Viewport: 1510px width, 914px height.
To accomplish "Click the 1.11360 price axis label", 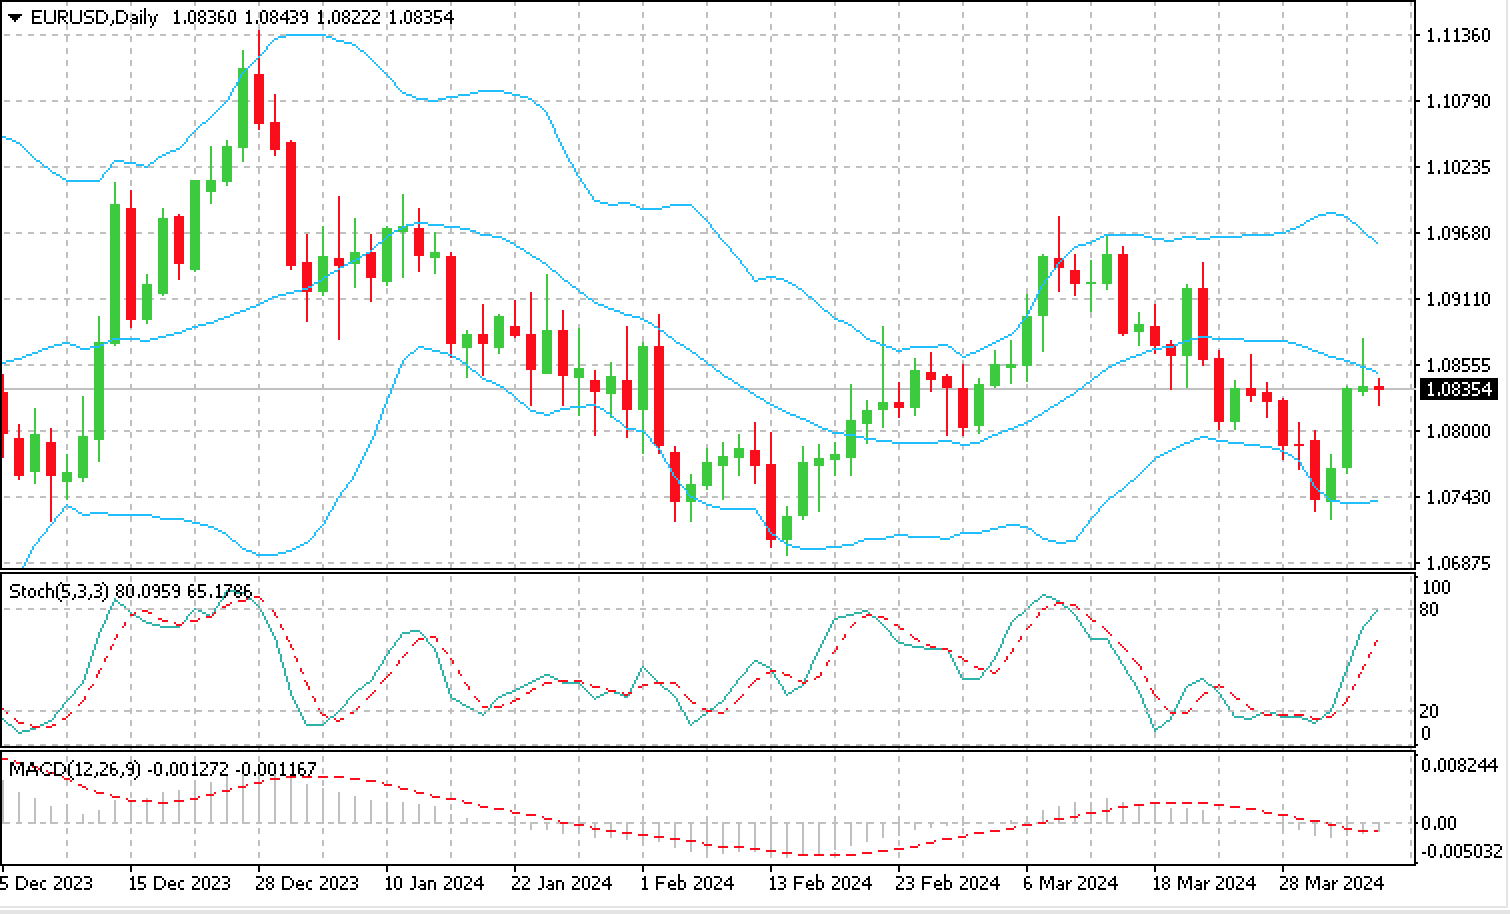I will coord(1456,36).
